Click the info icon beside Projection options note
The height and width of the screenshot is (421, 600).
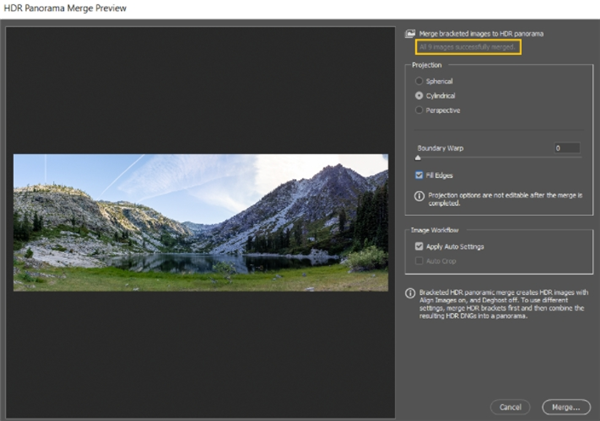419,196
